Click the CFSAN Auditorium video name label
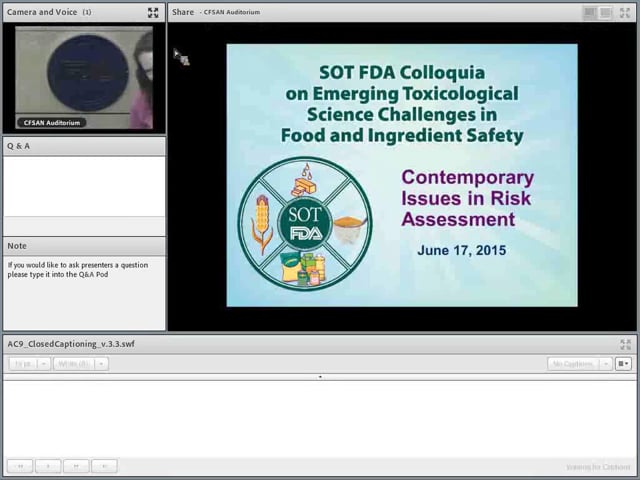 52,122
